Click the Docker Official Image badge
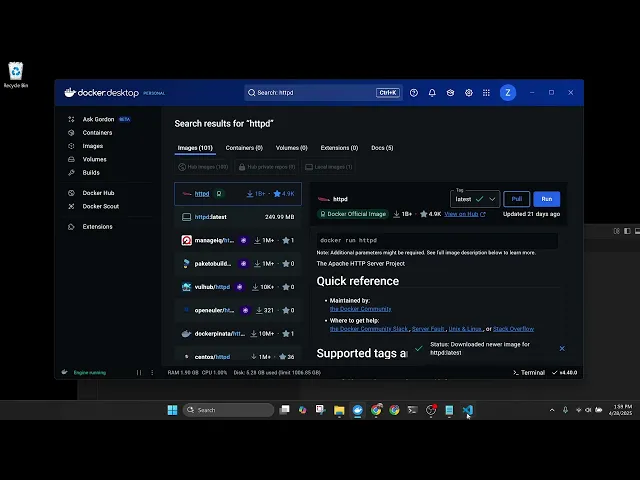640x480 pixels. [353, 214]
